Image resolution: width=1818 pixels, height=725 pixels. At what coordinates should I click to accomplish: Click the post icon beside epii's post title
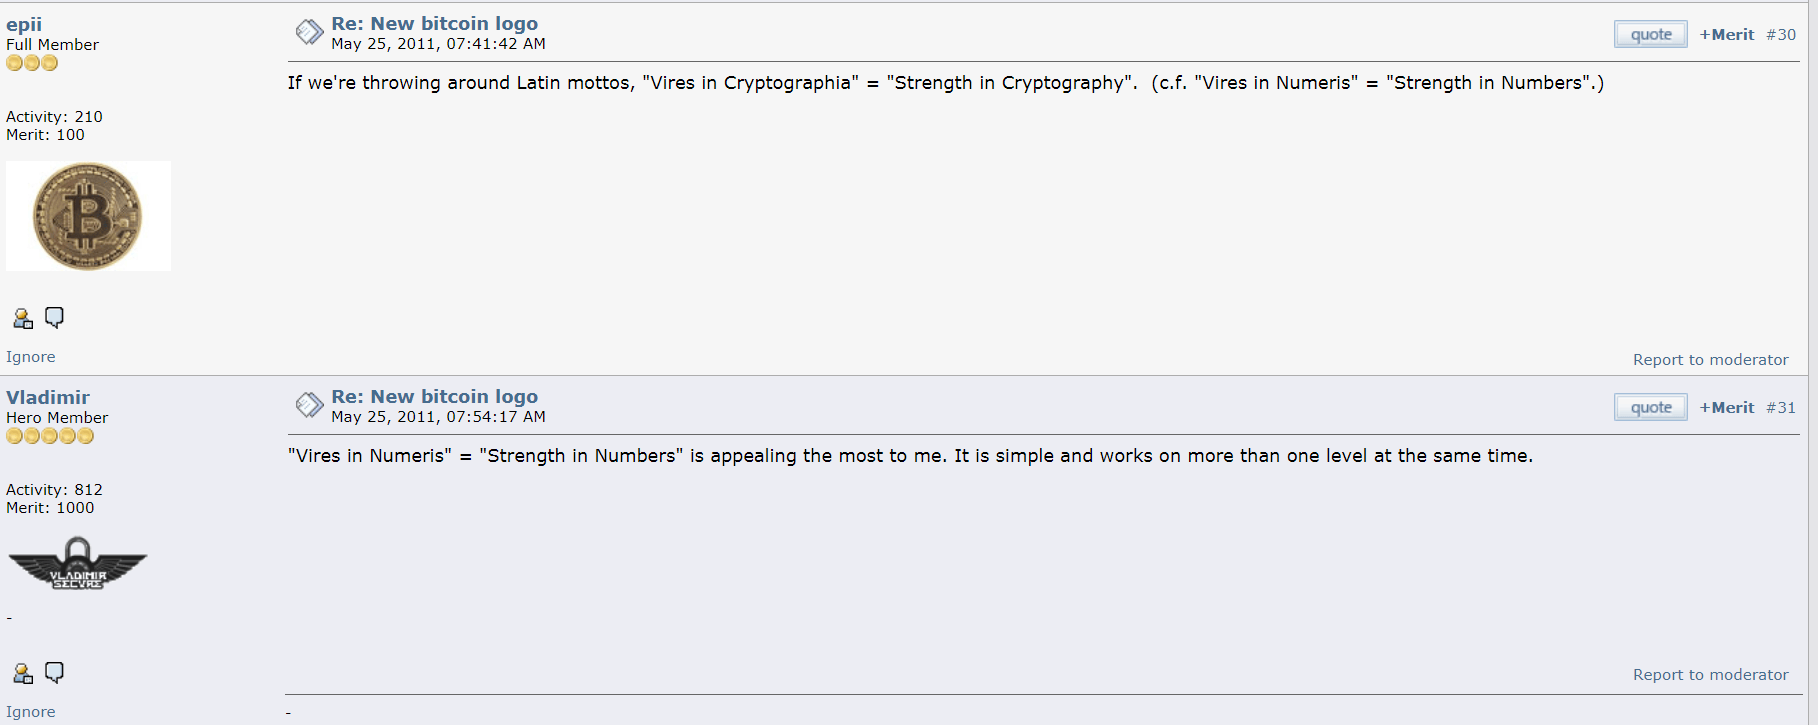pos(309,33)
